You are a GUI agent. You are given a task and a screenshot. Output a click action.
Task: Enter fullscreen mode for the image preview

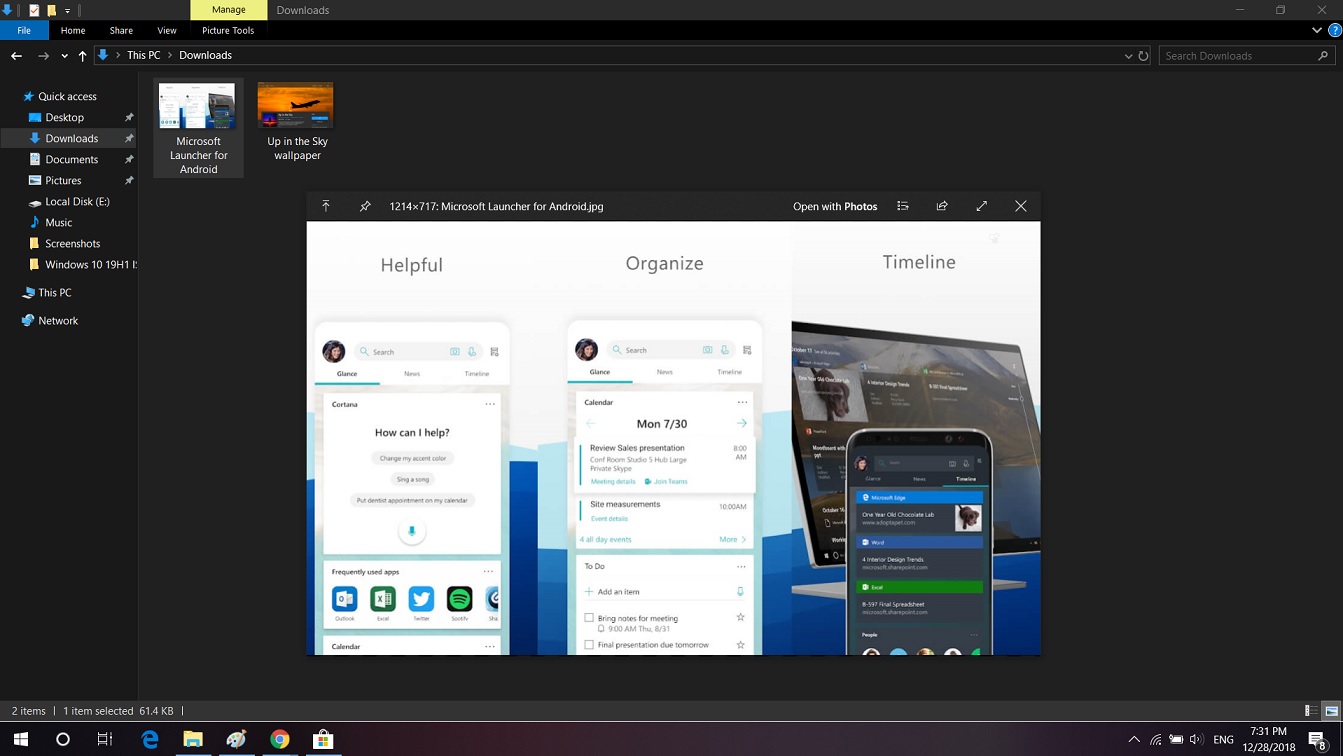click(981, 206)
